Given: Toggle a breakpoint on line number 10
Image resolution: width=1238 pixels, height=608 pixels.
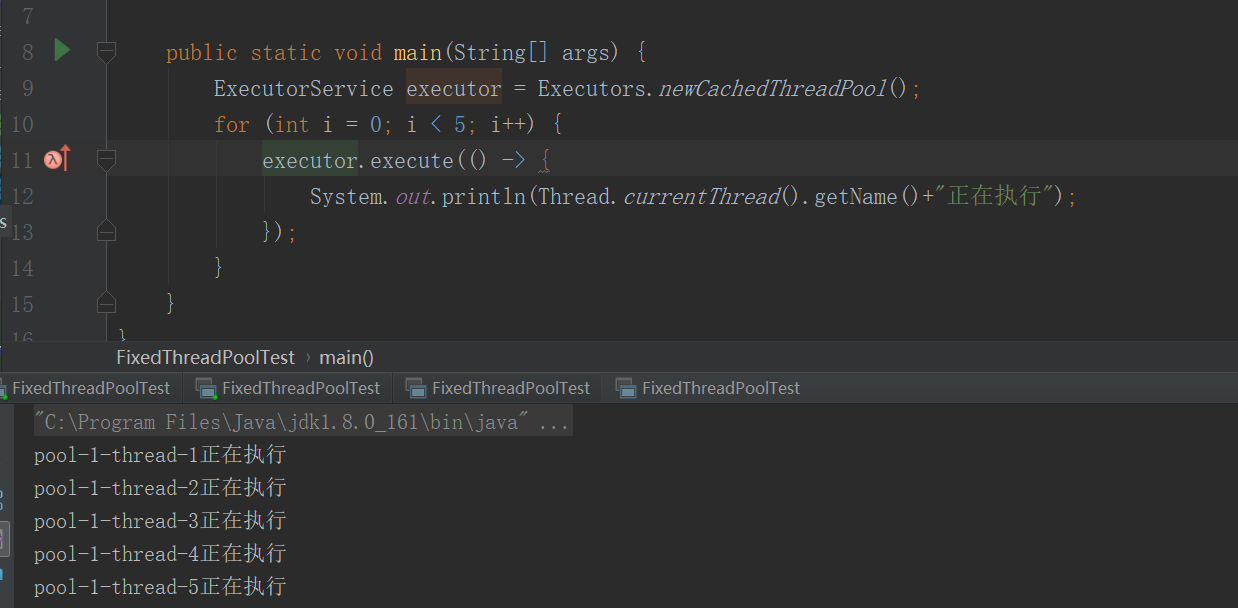Looking at the screenshot, I should 22,125.
